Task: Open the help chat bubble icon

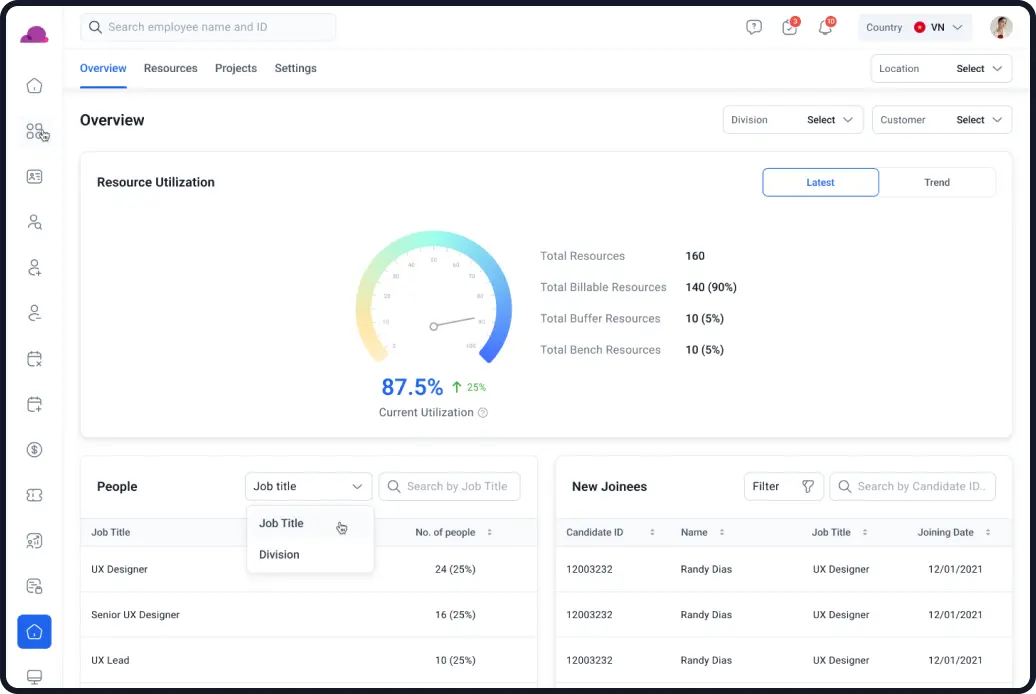Action: tap(754, 27)
